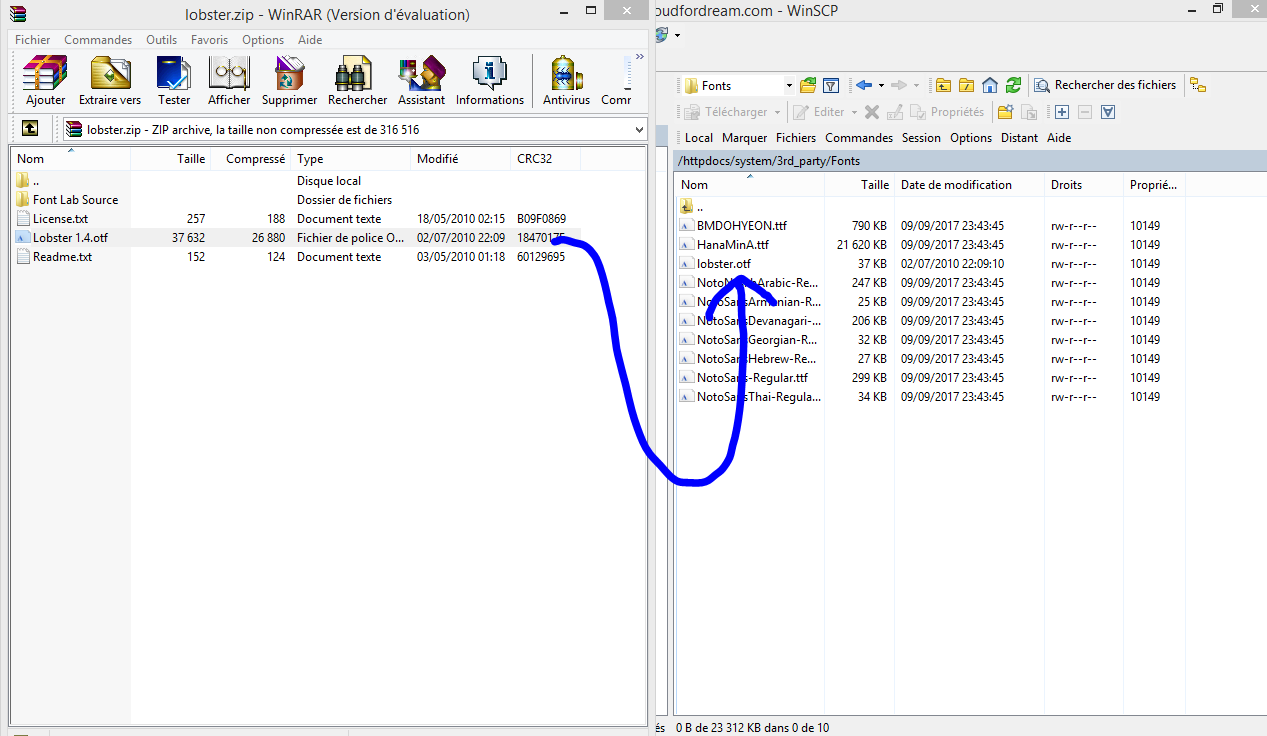Click the open directory icon in WinSCP
Image resolution: width=1267 pixels, height=736 pixels.
(x=808, y=85)
